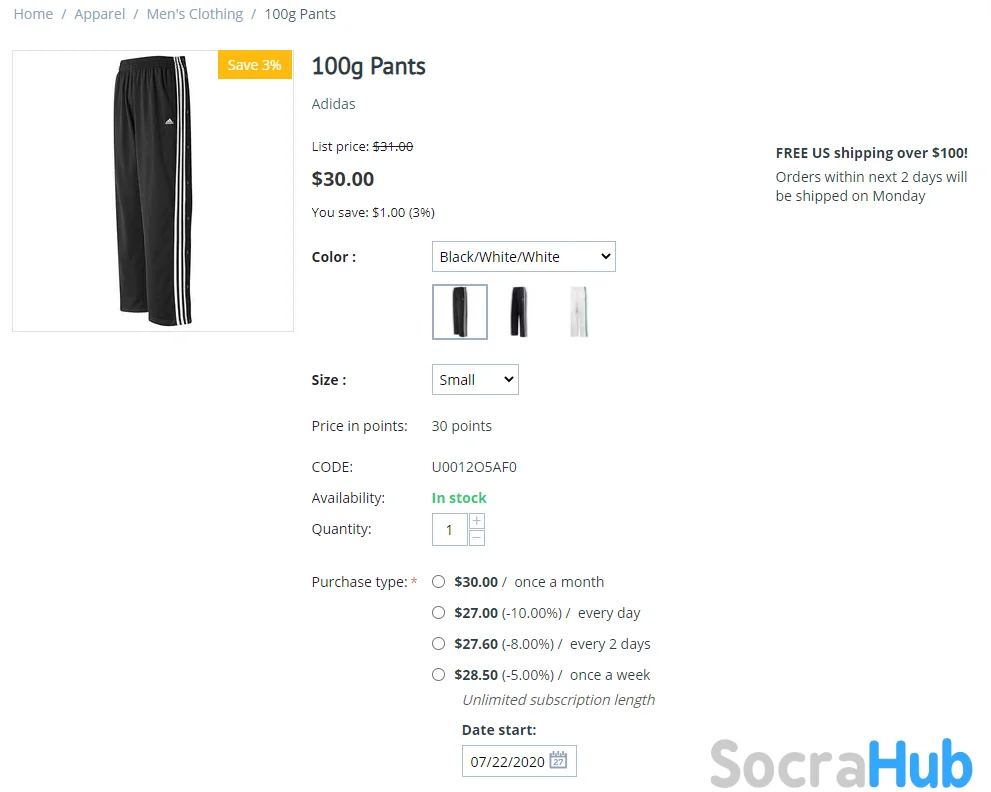Open Apparel breadcrumb link

[100, 14]
